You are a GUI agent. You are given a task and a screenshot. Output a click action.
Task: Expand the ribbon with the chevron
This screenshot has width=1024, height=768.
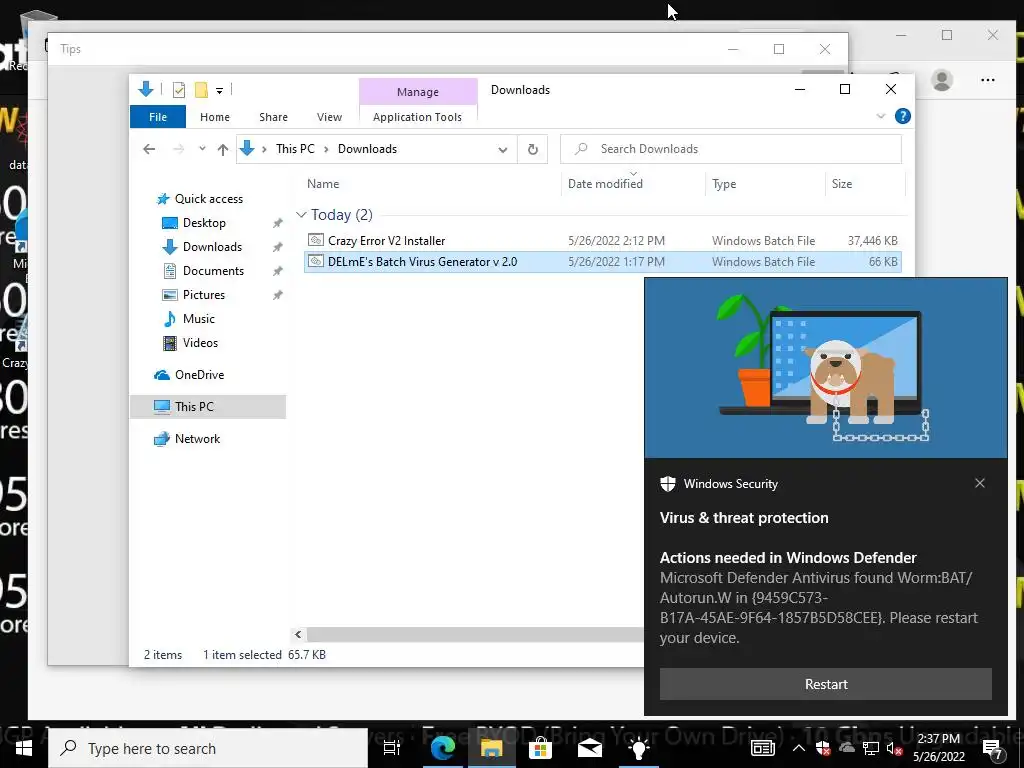coord(881,116)
